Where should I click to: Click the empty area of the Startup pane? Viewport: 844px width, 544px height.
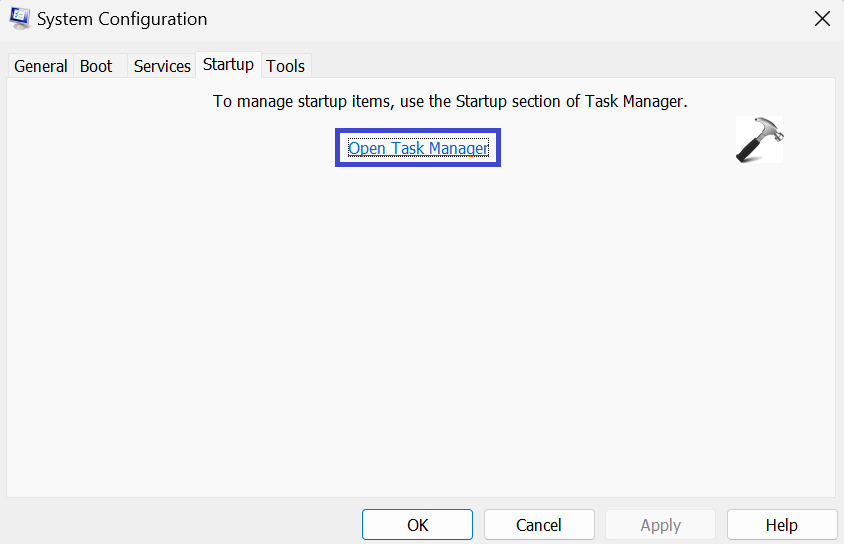(x=420, y=330)
